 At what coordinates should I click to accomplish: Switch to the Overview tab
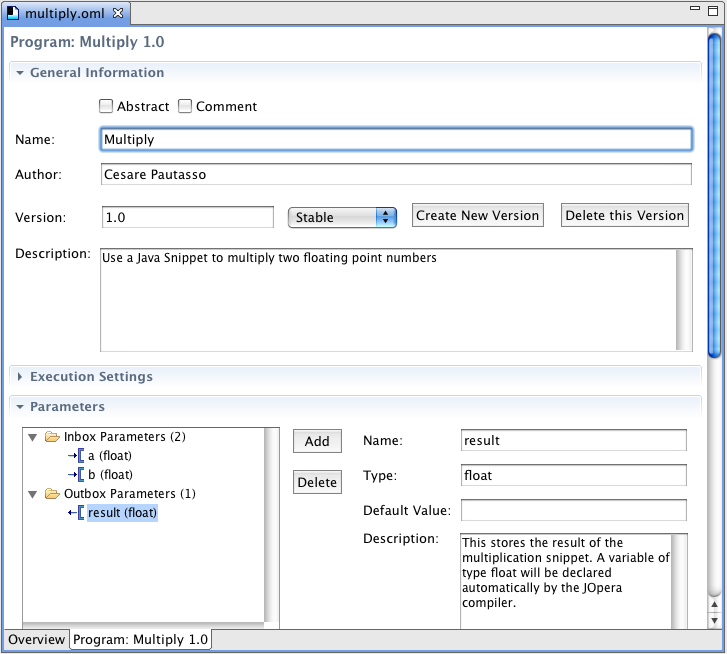(36, 640)
